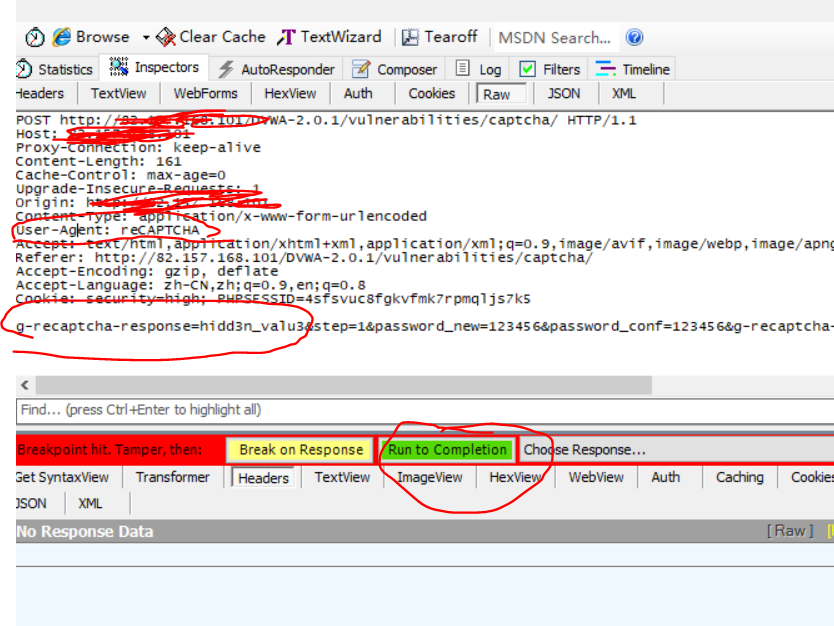Viewport: 834px width, 626px height.
Task: Switch to the response inspector XML tab
Action: [90, 504]
